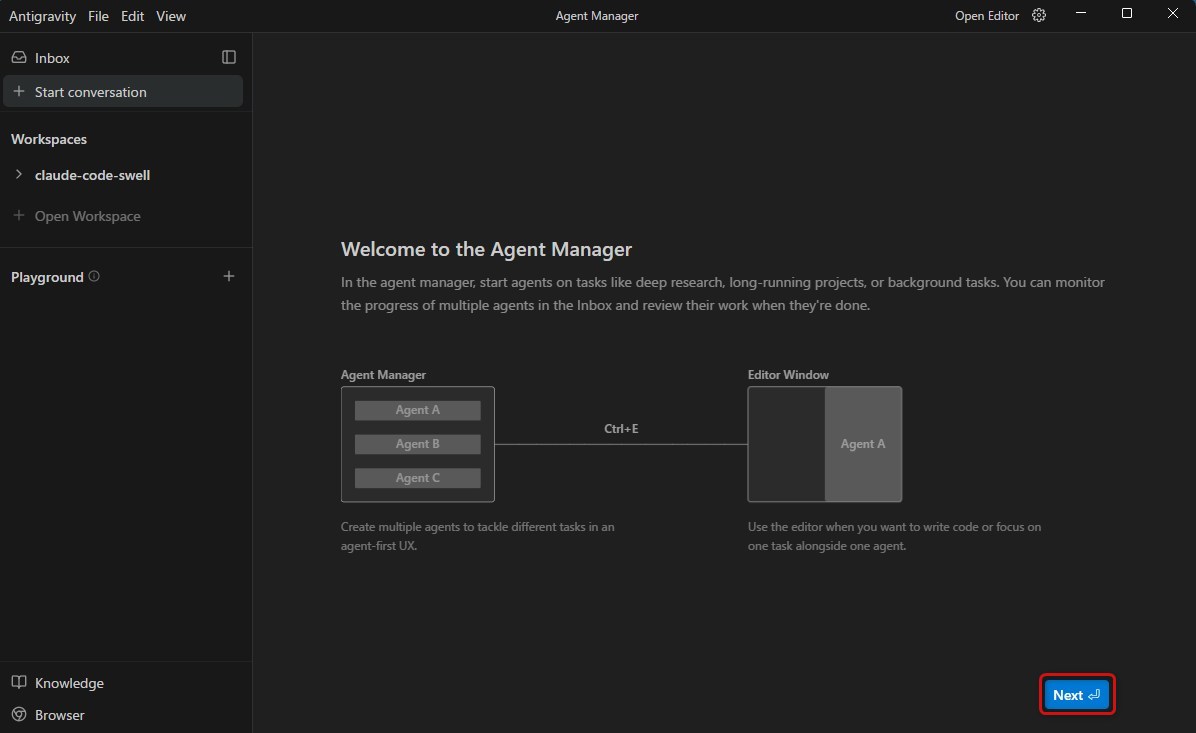This screenshot has height=733, width=1196.
Task: Maximize the Agent Manager window
Action: (1127, 14)
